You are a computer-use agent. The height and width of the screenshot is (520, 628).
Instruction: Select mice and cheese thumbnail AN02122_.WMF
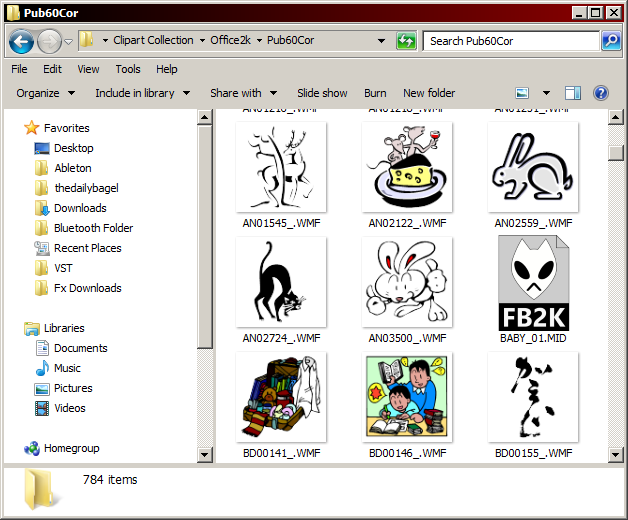[x=407, y=167]
